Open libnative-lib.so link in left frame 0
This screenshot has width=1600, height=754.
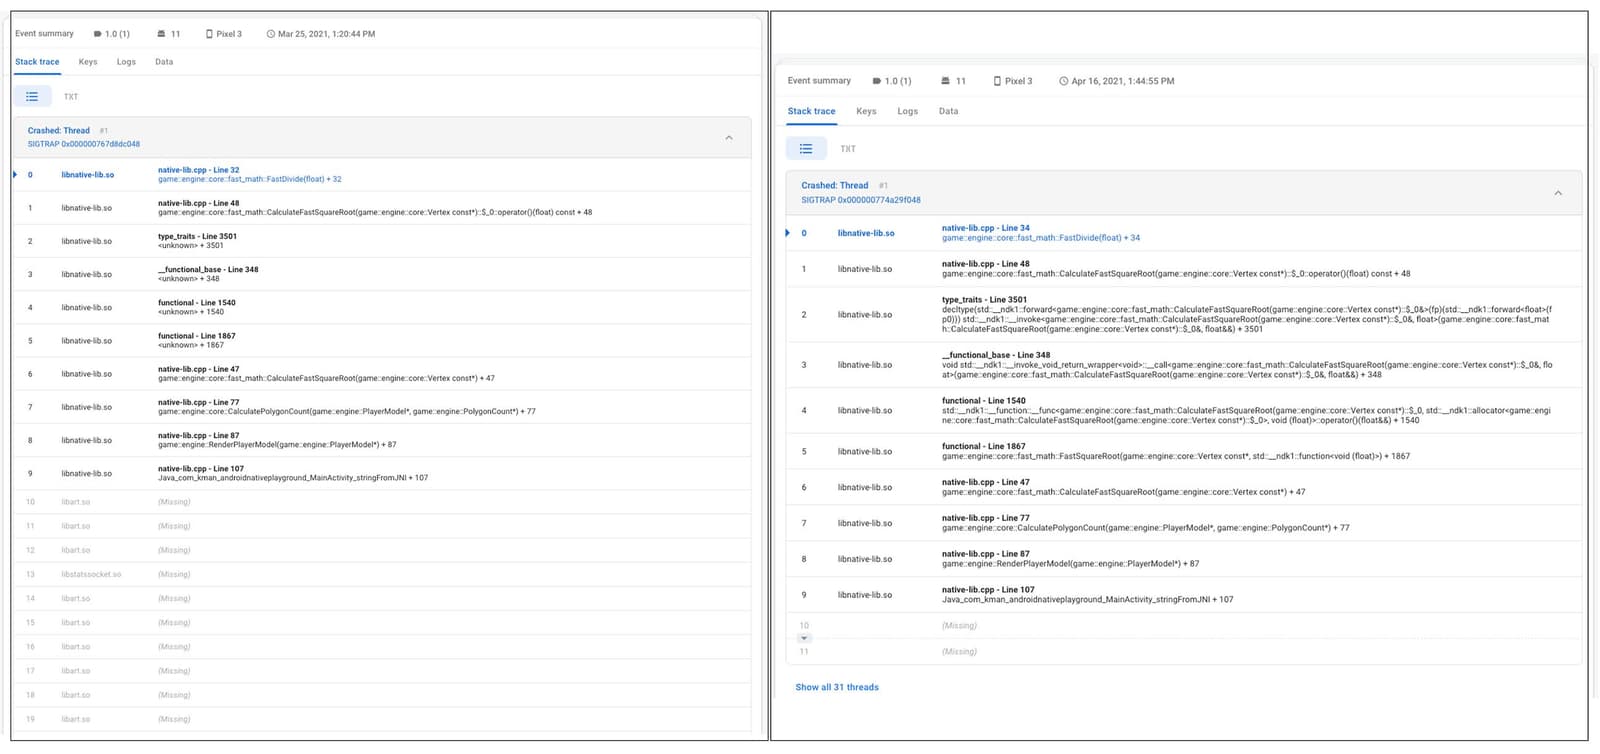[87, 175]
